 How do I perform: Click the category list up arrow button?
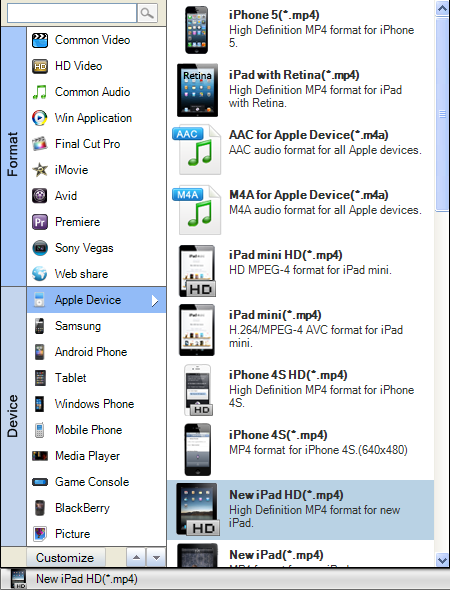point(136,557)
